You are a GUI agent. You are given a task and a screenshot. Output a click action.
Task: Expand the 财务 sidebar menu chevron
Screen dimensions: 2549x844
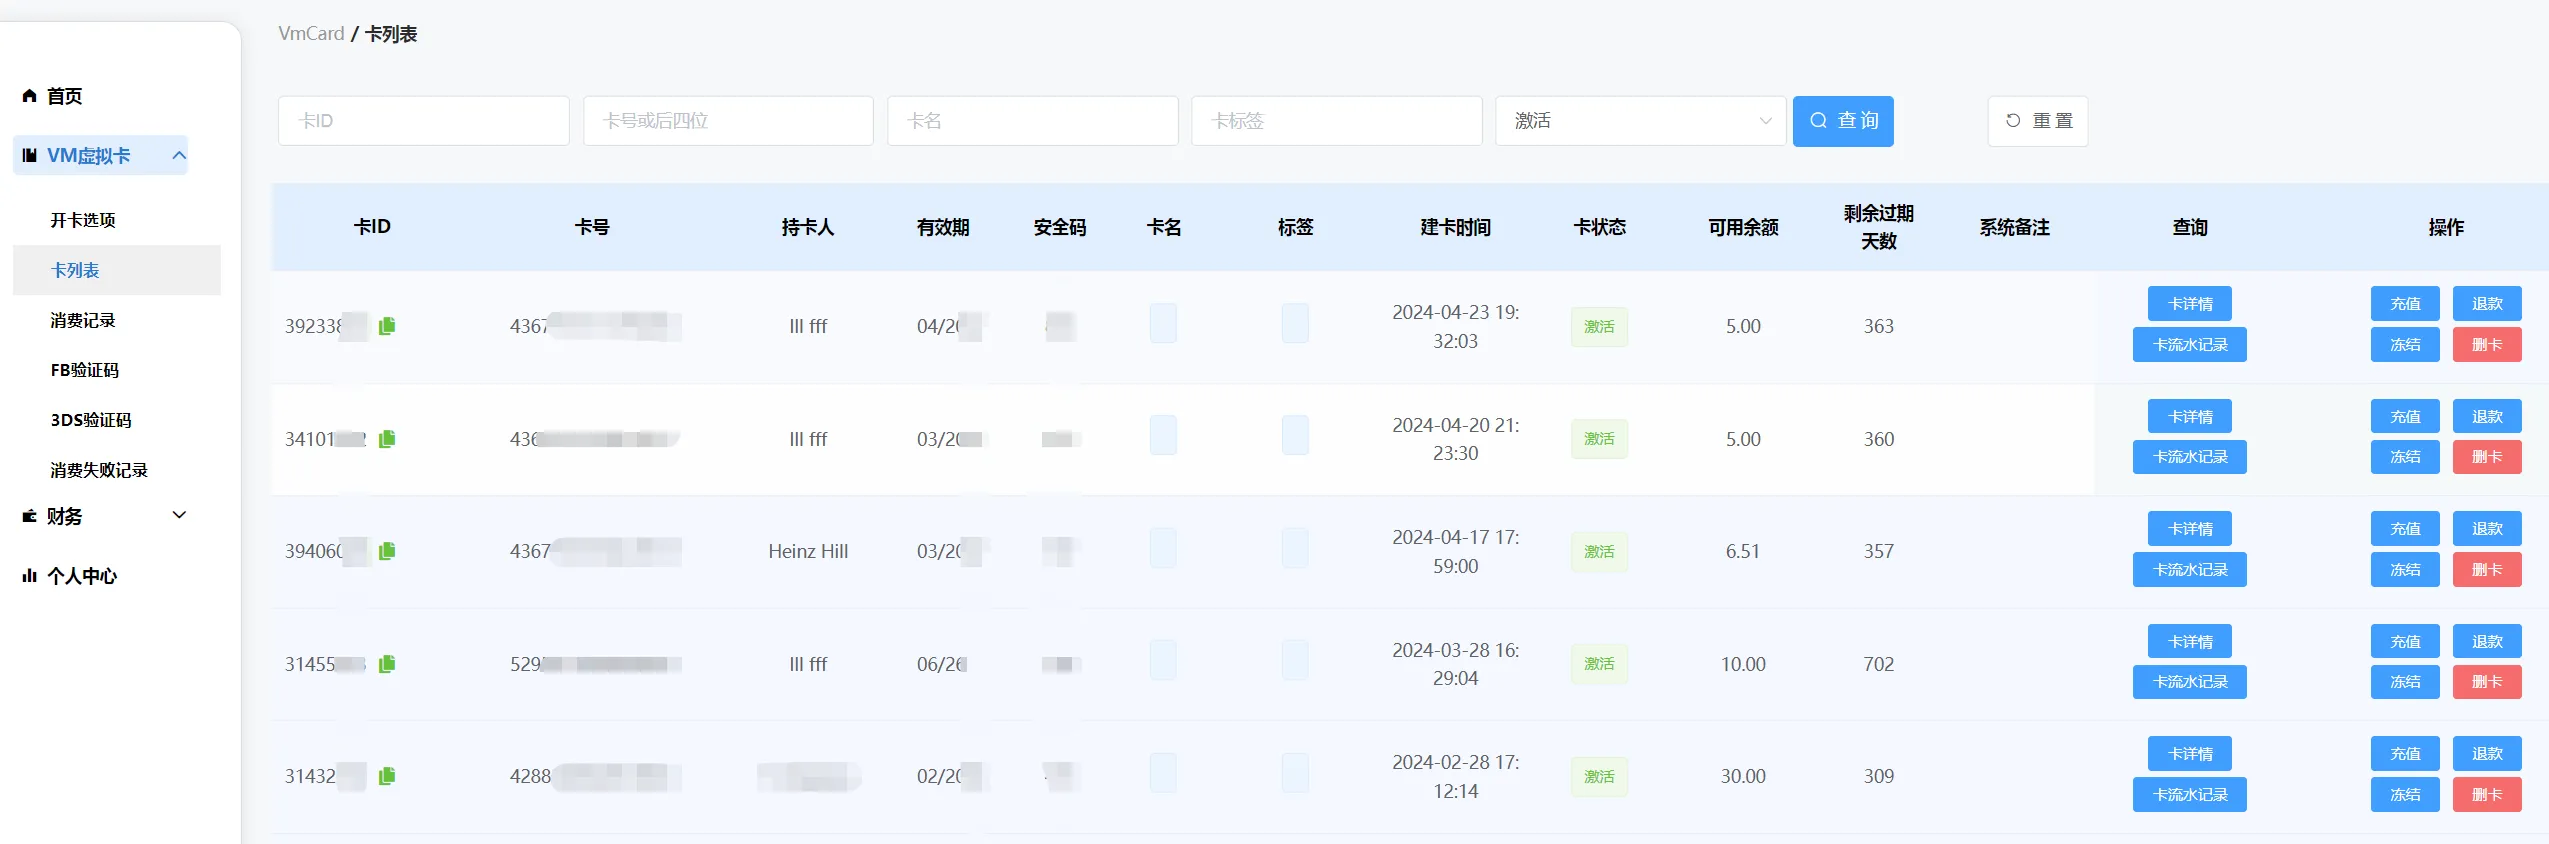179,515
